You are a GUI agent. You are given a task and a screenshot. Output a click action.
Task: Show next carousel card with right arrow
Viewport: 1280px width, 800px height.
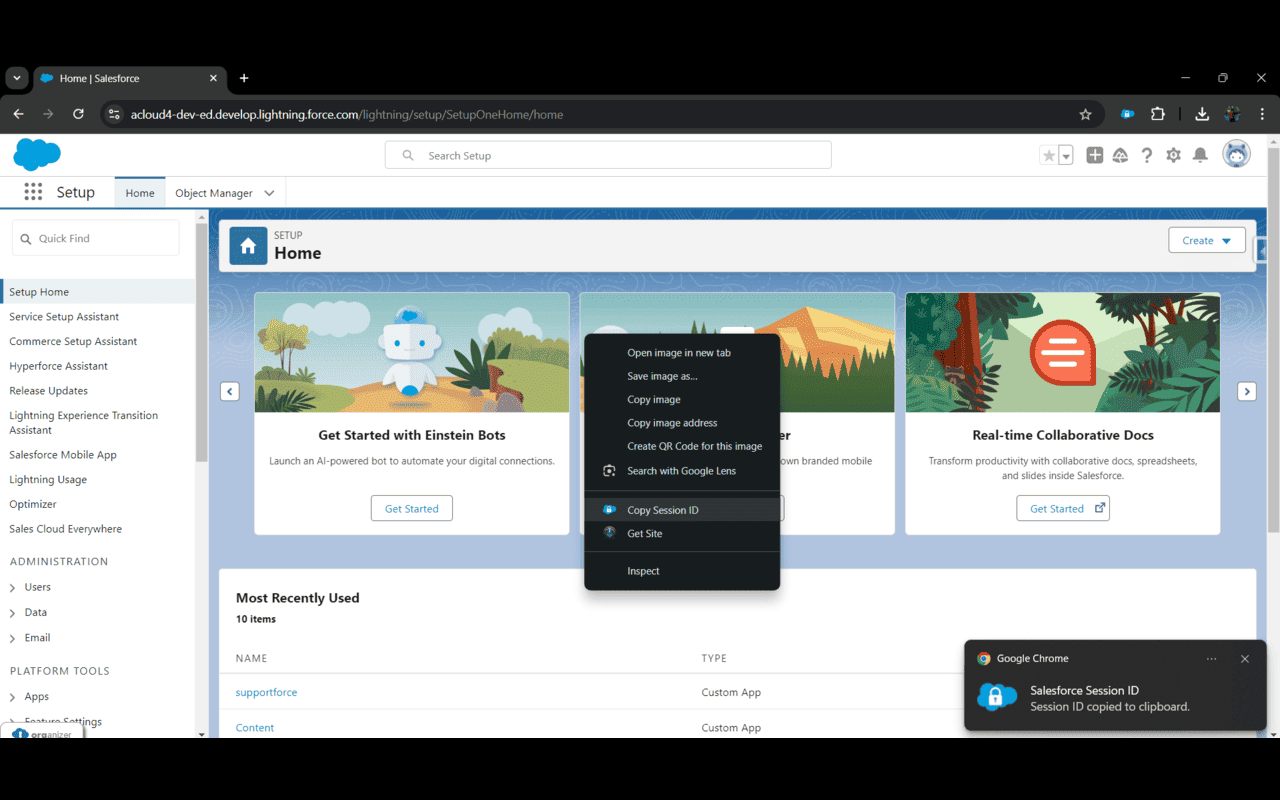[x=1247, y=391]
